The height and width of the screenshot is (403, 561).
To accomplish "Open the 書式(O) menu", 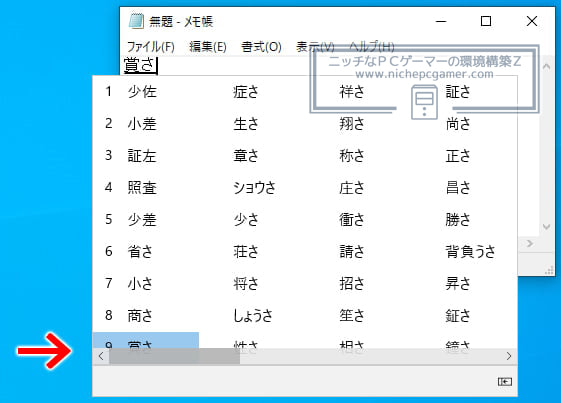I will click(261, 47).
